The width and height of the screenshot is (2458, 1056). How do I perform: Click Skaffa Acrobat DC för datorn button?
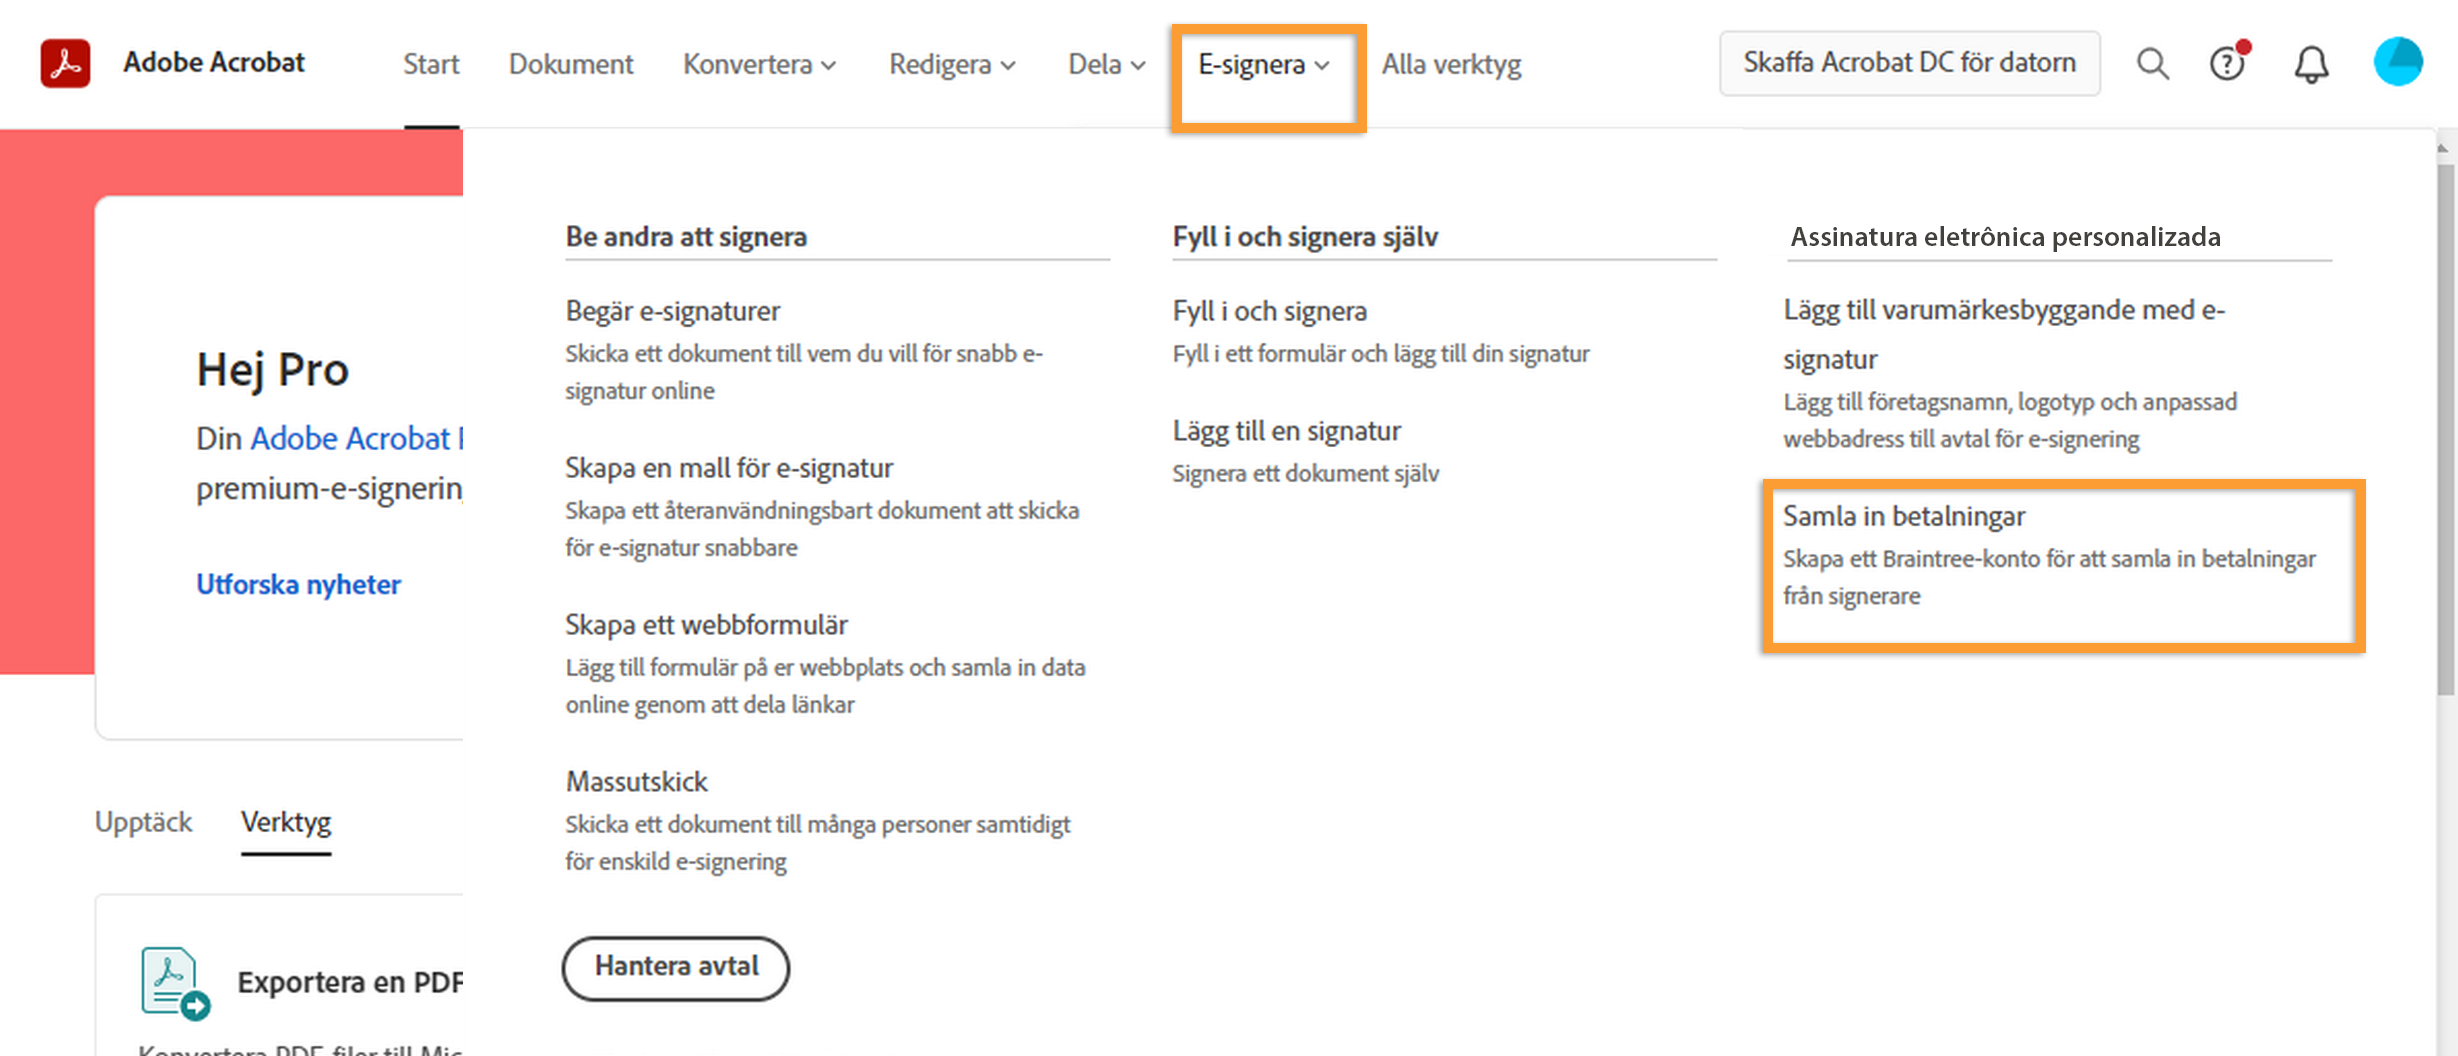pyautogui.click(x=1909, y=63)
